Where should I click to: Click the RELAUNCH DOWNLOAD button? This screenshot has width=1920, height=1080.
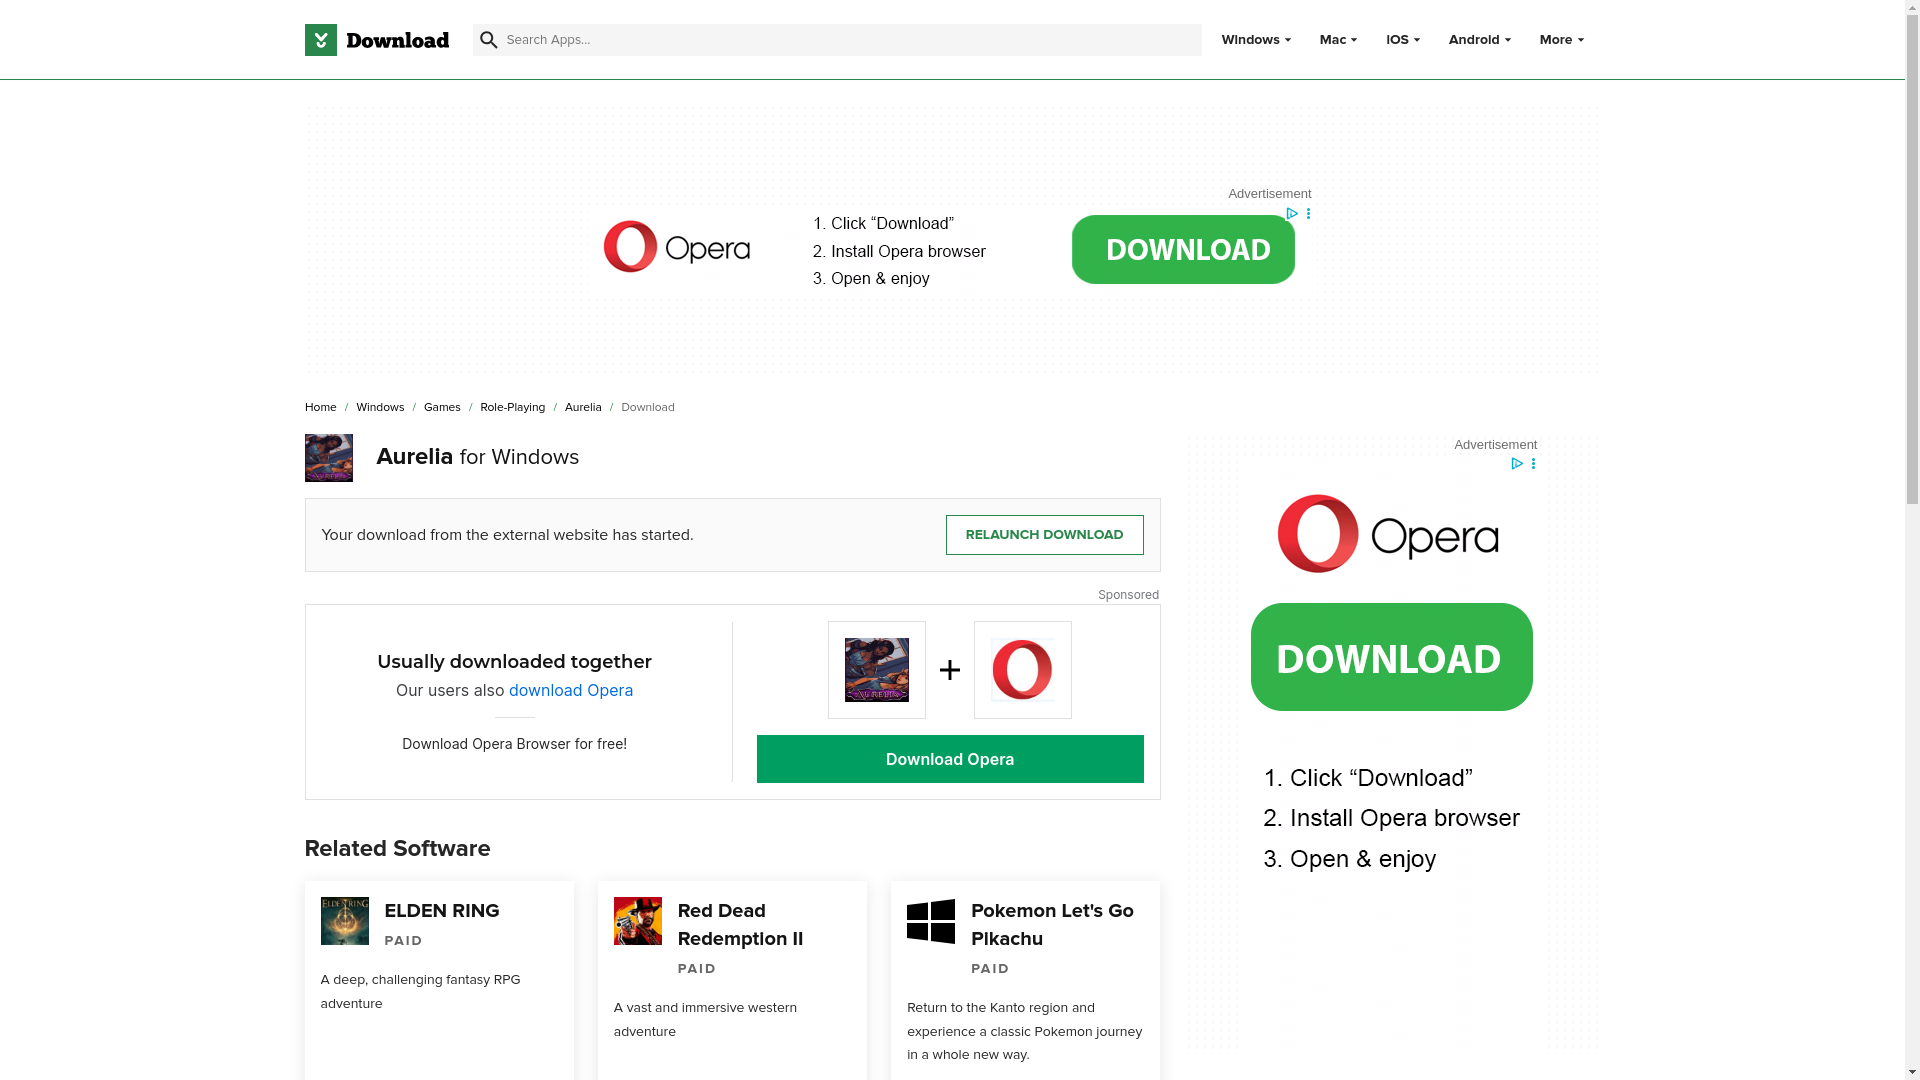point(1044,535)
